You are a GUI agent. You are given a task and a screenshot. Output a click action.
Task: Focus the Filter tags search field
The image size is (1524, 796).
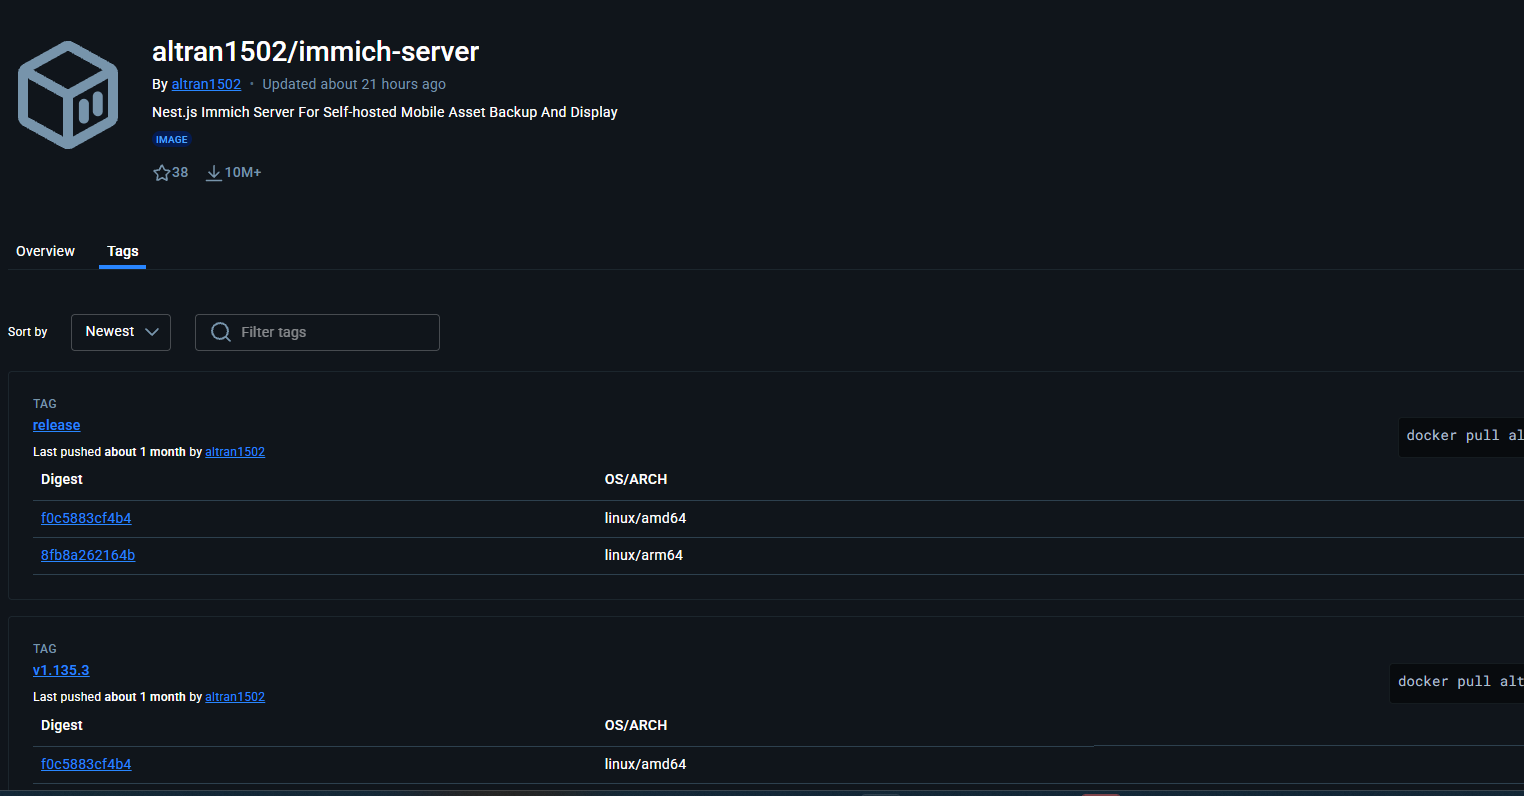point(317,332)
